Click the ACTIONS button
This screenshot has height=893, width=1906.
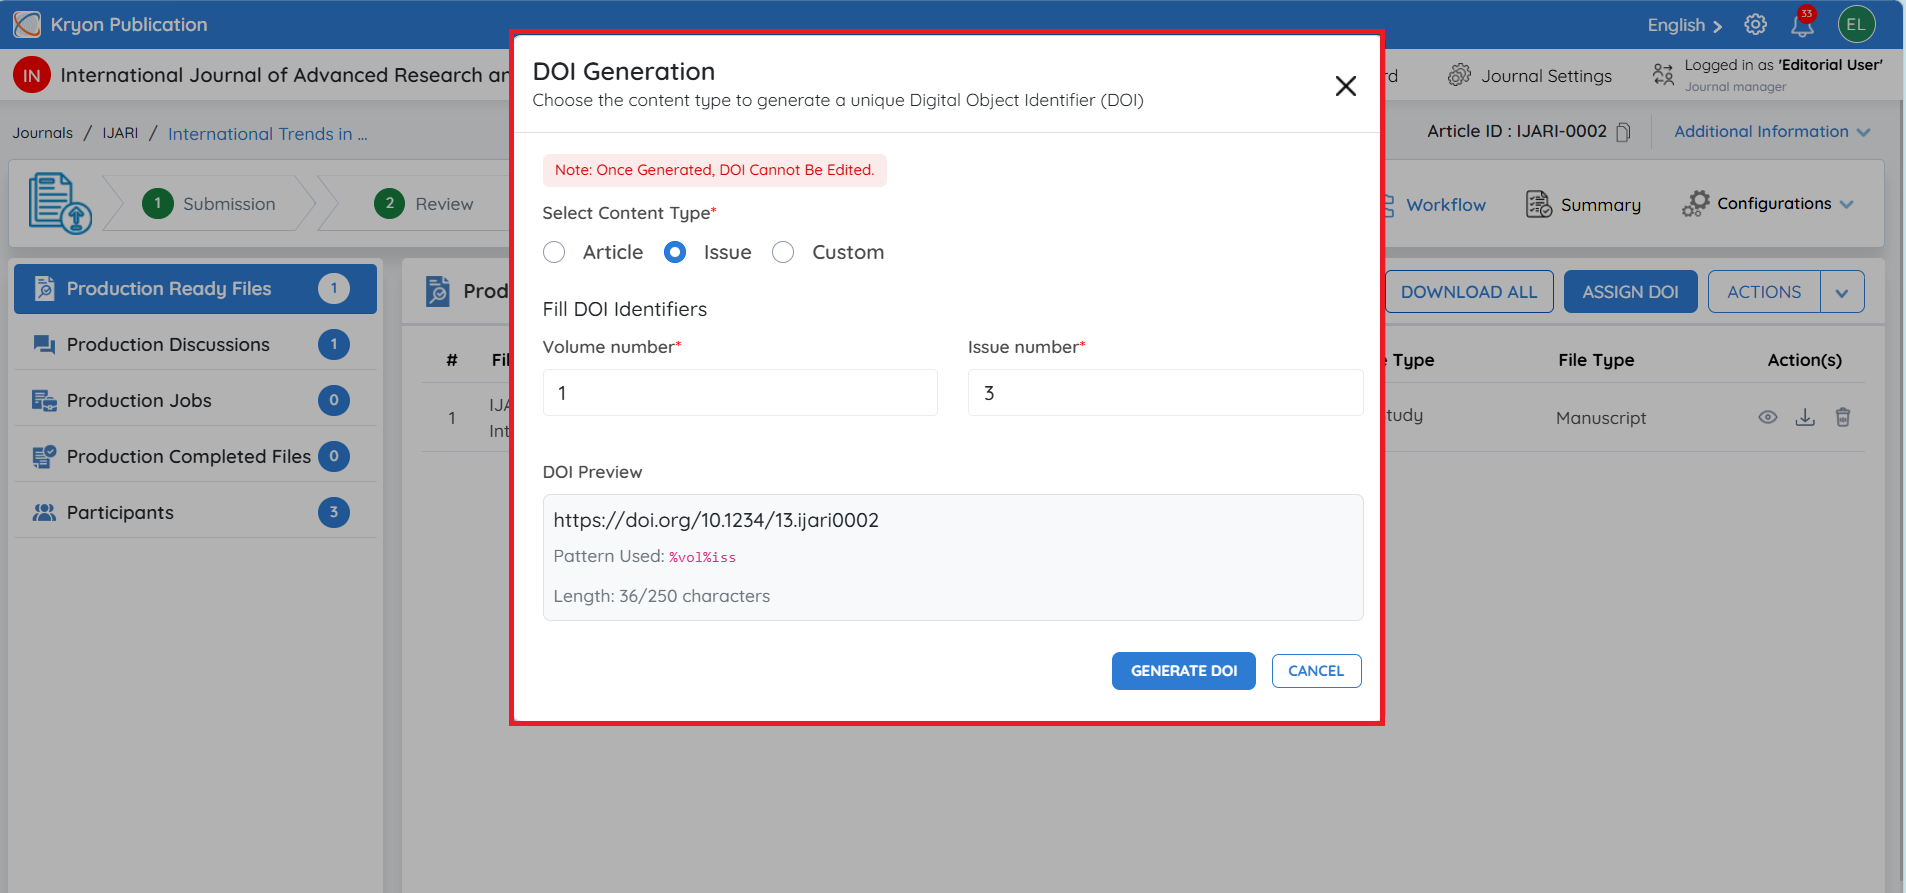pyautogui.click(x=1764, y=292)
